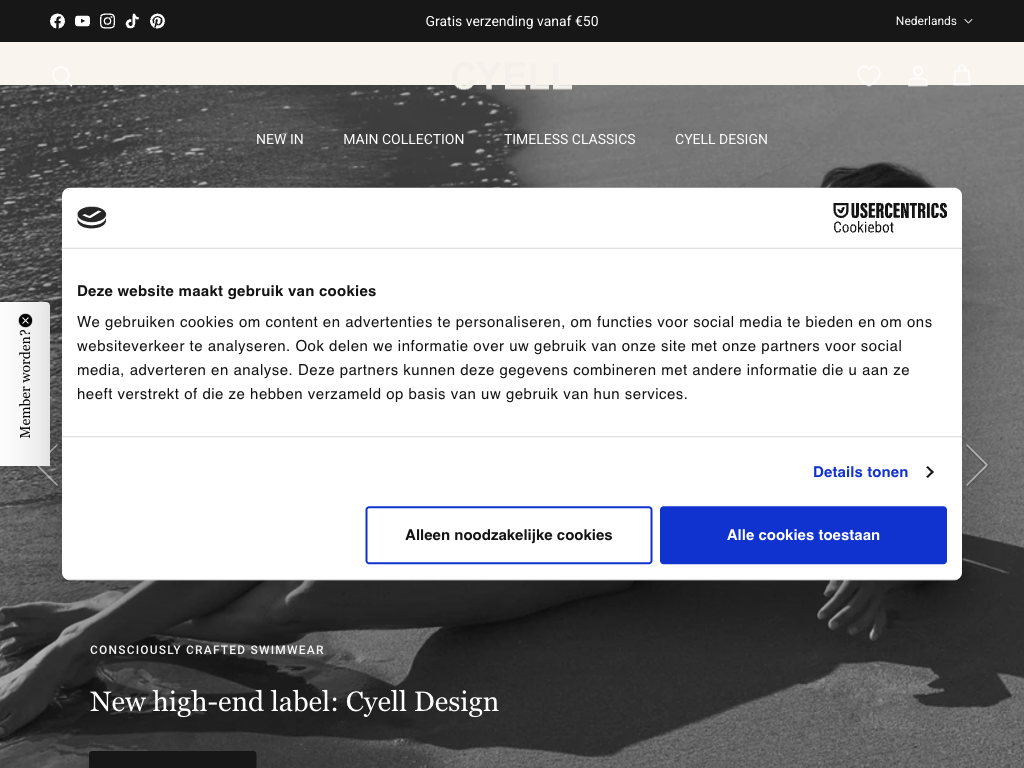
Task: Click Alleen noodzakelijke cookies button
Action: click(x=508, y=535)
